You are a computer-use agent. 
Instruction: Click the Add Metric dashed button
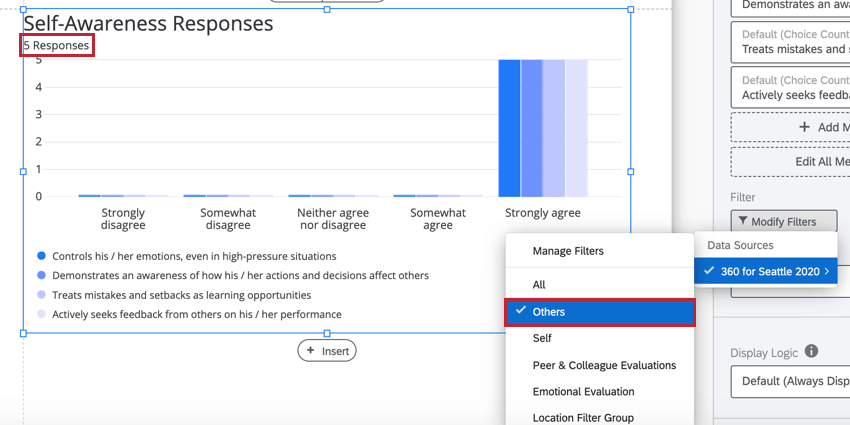(790, 127)
